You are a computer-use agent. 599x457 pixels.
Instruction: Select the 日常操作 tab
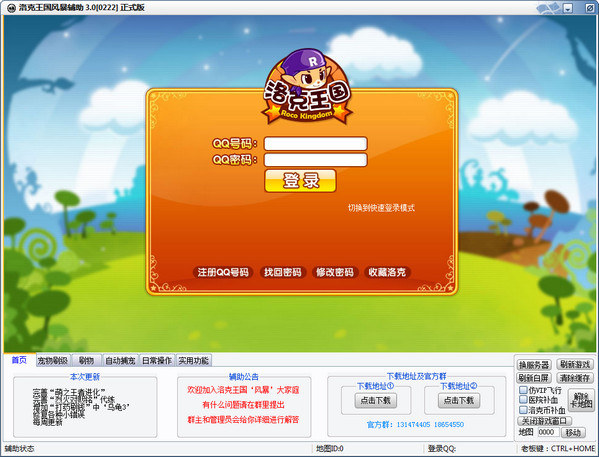point(157,360)
